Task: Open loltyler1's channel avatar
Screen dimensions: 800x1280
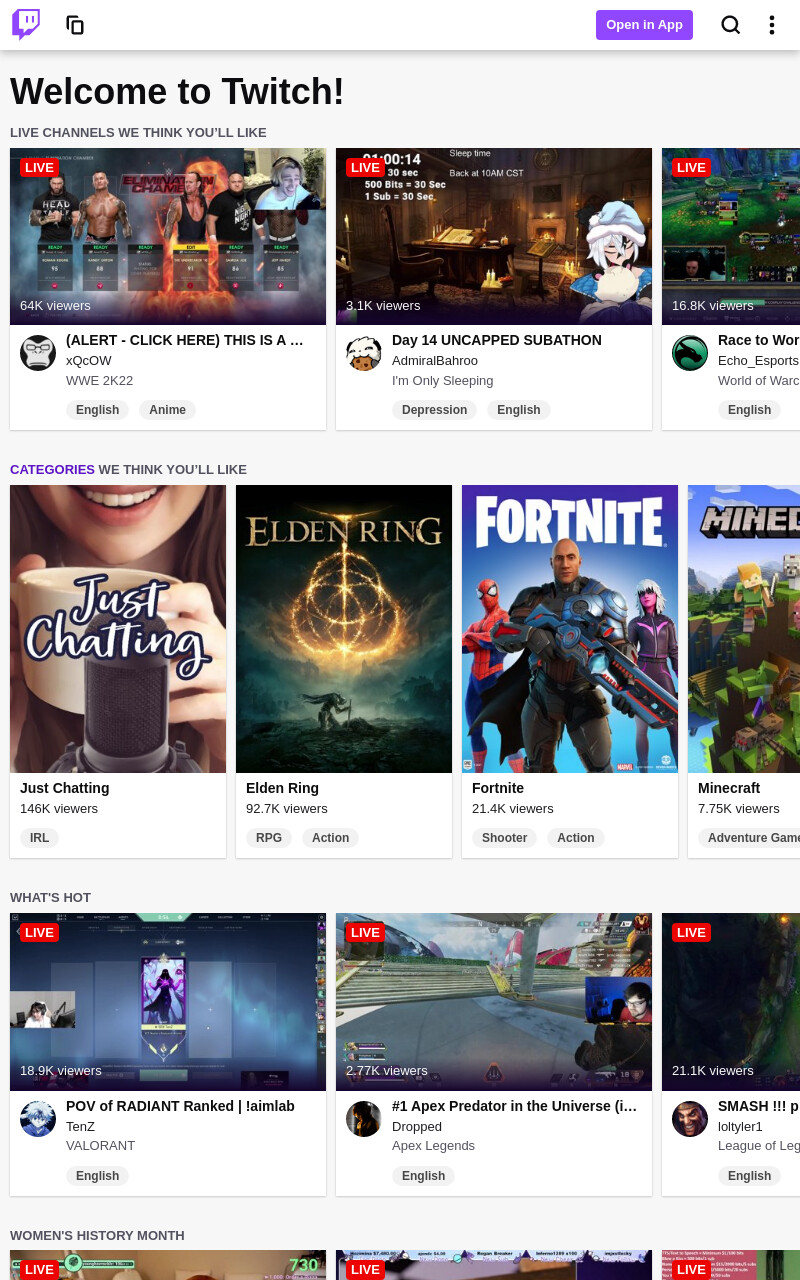Action: tap(690, 1119)
